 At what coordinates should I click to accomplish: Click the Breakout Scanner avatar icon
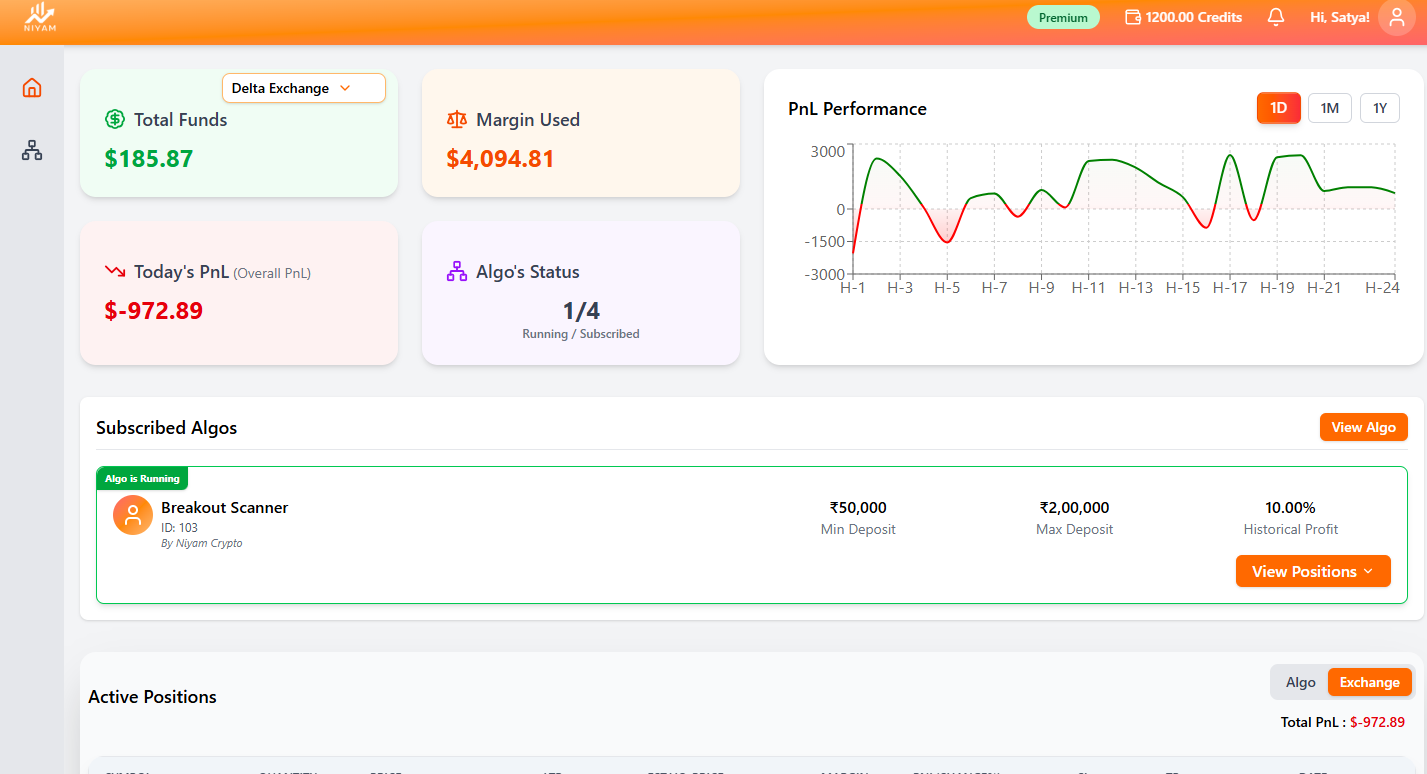(x=133, y=515)
